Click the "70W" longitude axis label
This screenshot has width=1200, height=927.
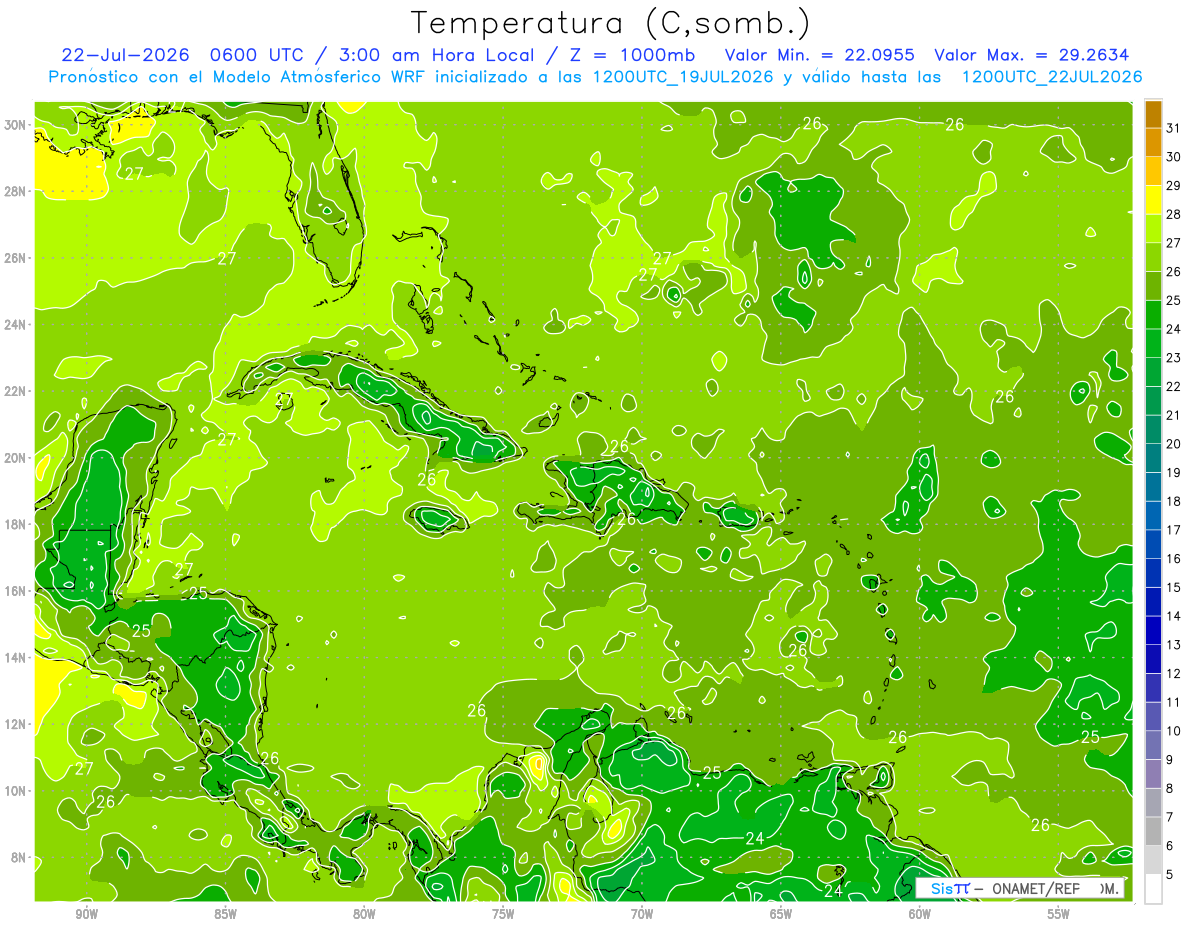click(642, 915)
